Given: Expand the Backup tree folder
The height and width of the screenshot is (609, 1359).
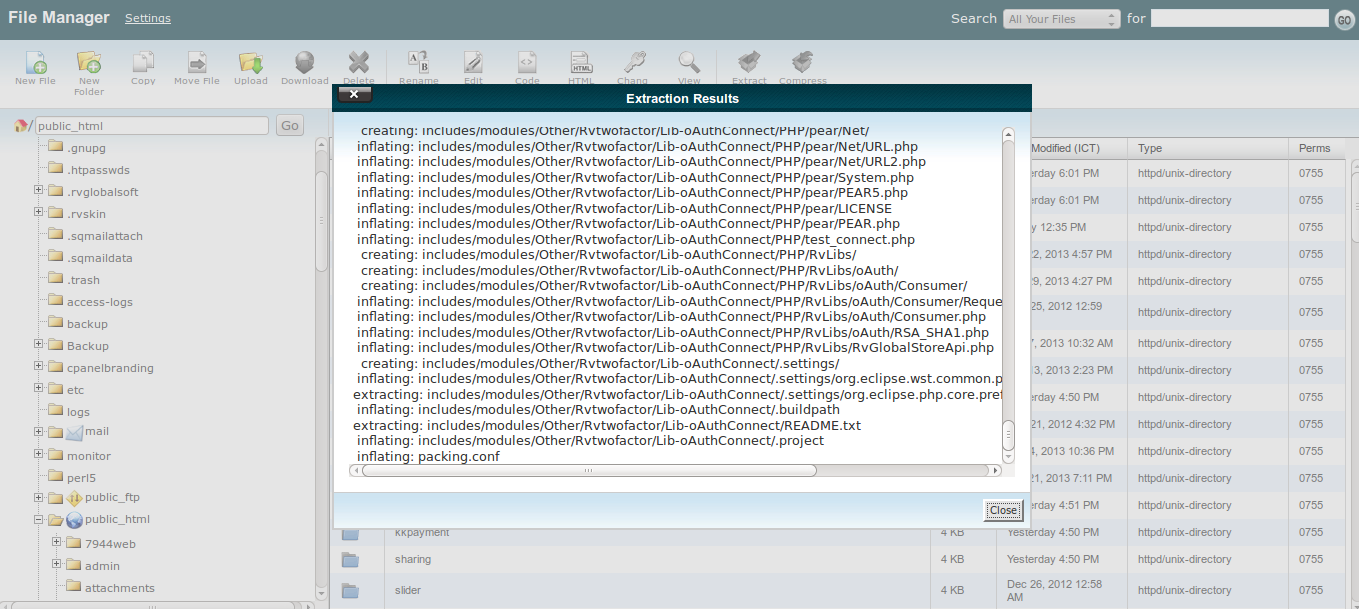Looking at the screenshot, I should click(x=38, y=344).
